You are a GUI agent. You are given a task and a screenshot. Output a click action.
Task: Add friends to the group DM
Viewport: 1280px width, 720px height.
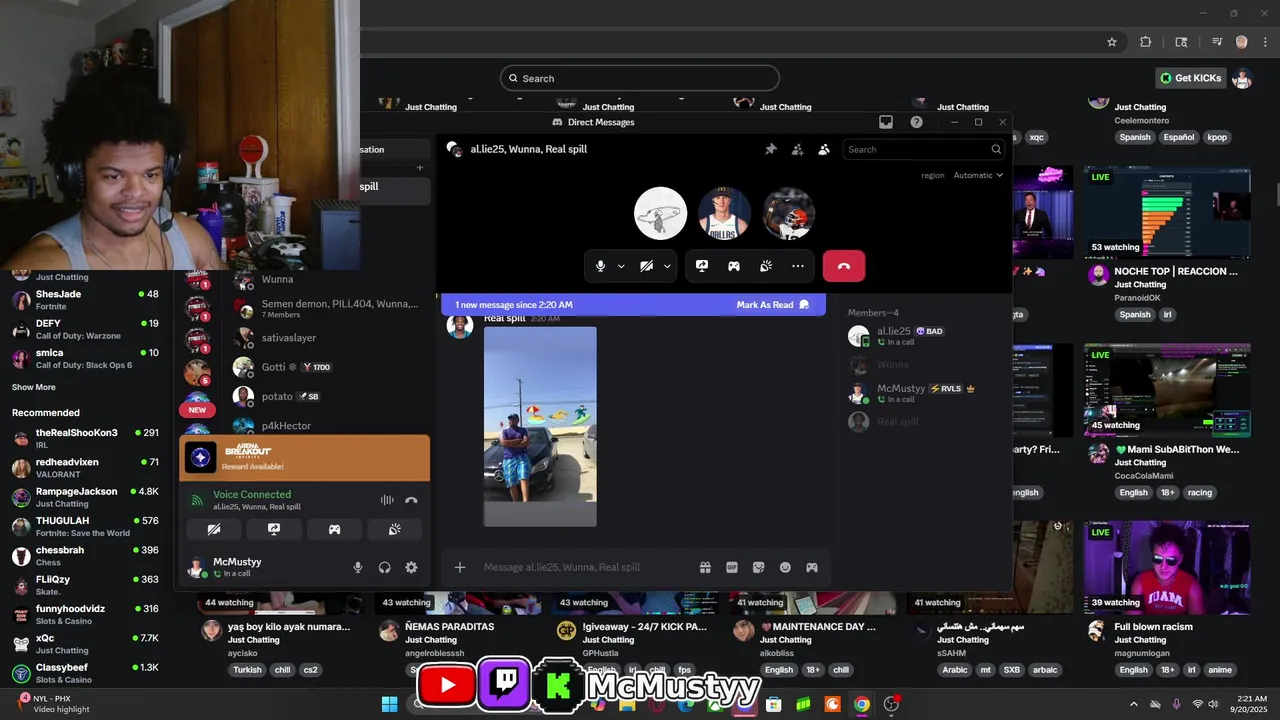[x=797, y=149]
